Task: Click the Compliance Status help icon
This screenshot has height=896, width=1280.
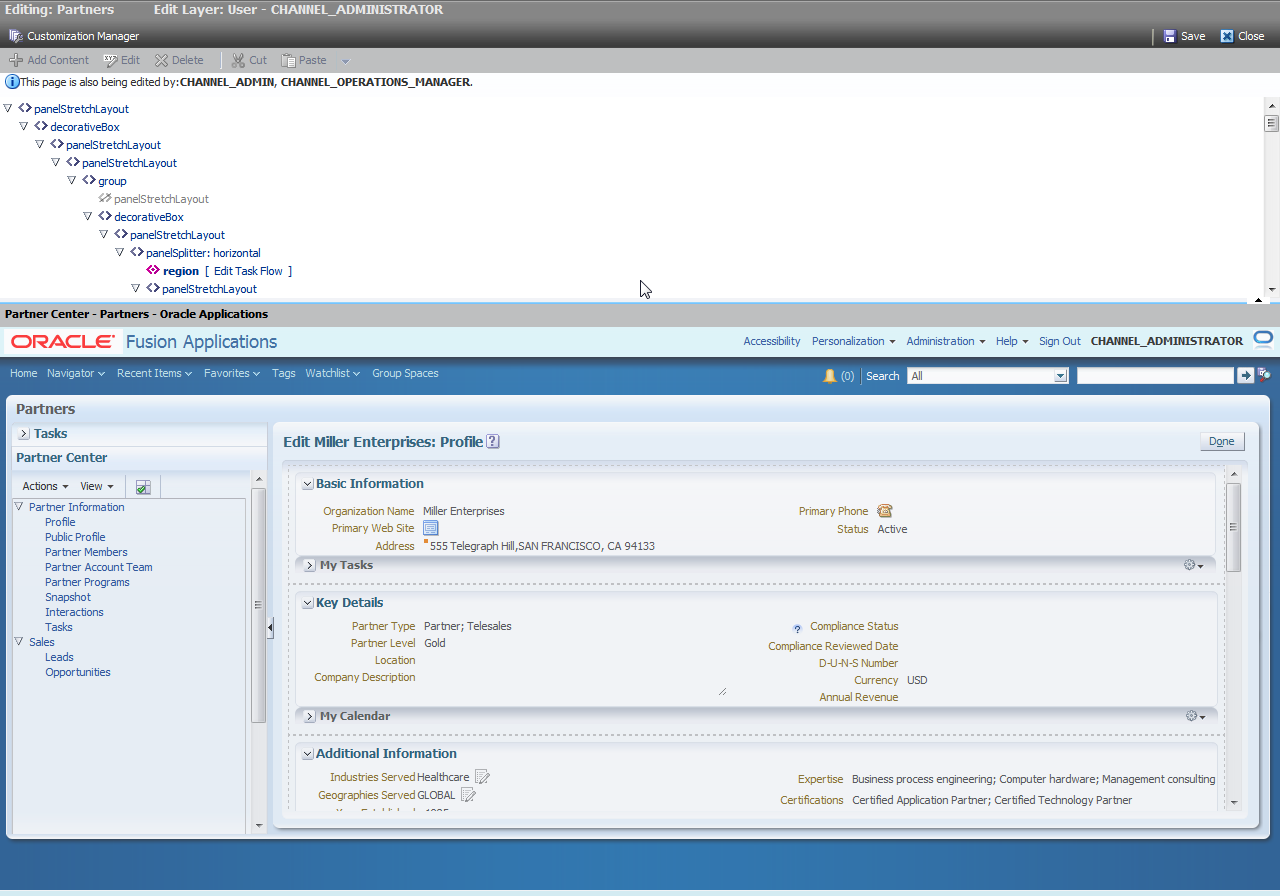Action: (797, 629)
